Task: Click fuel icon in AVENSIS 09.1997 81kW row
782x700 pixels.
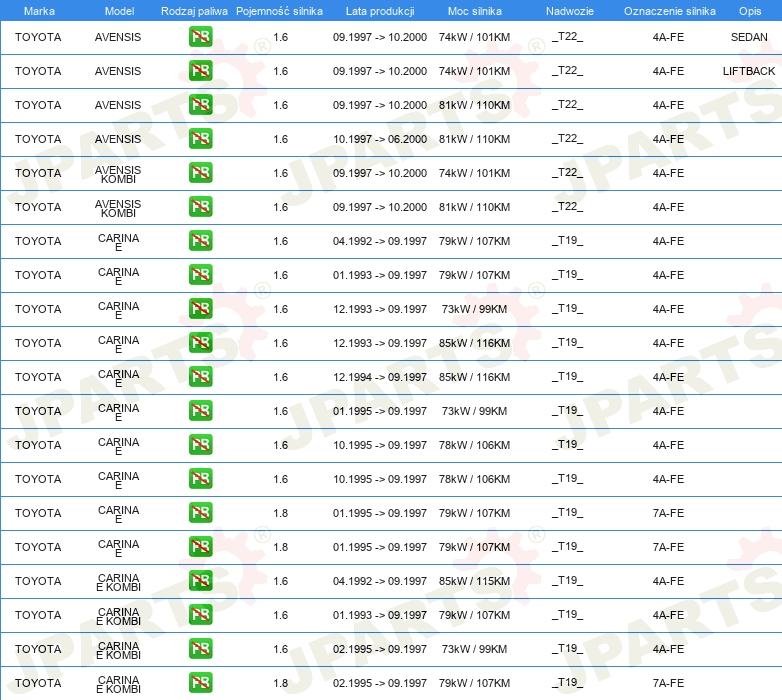Action: [x=200, y=105]
